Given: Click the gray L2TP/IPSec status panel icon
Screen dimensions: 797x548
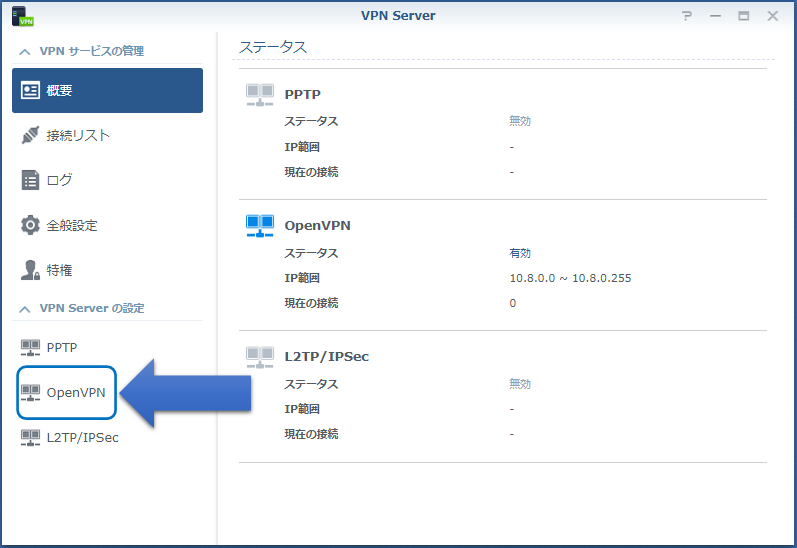Looking at the screenshot, I should 260,357.
